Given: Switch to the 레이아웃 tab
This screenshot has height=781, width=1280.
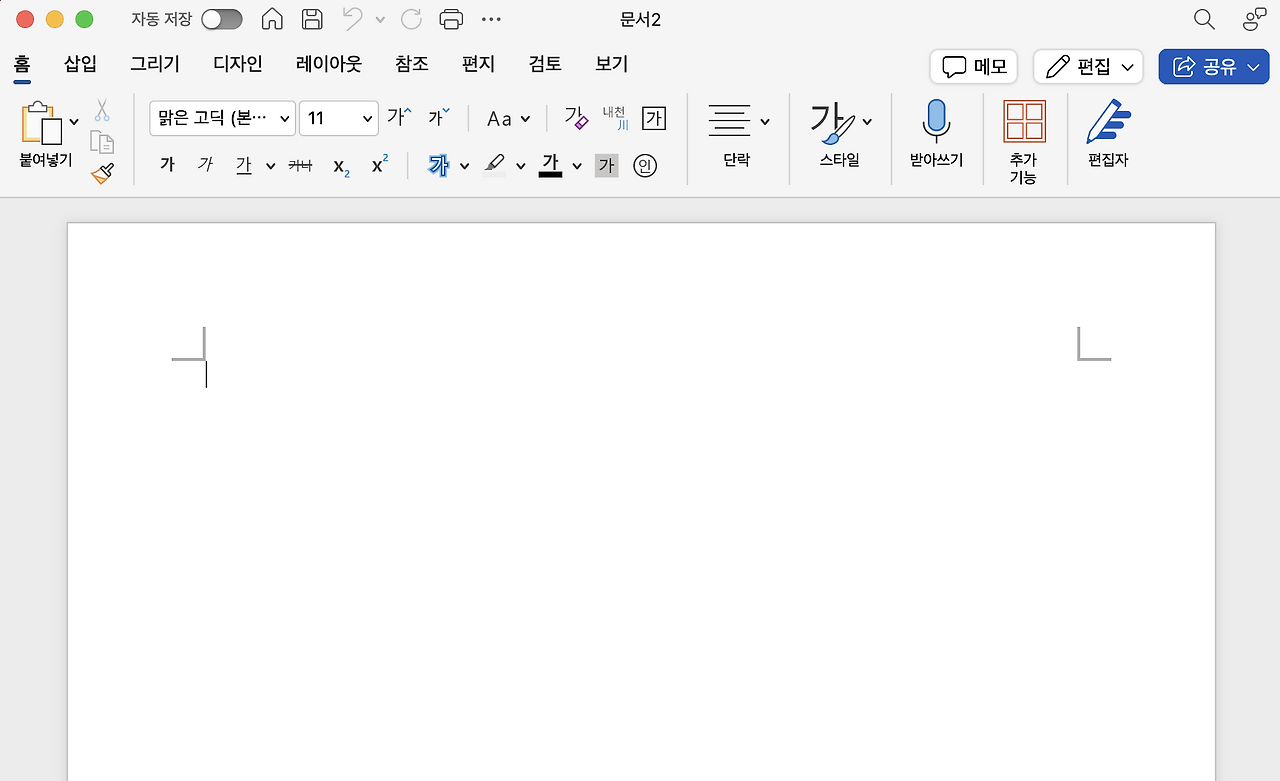Looking at the screenshot, I should (329, 64).
